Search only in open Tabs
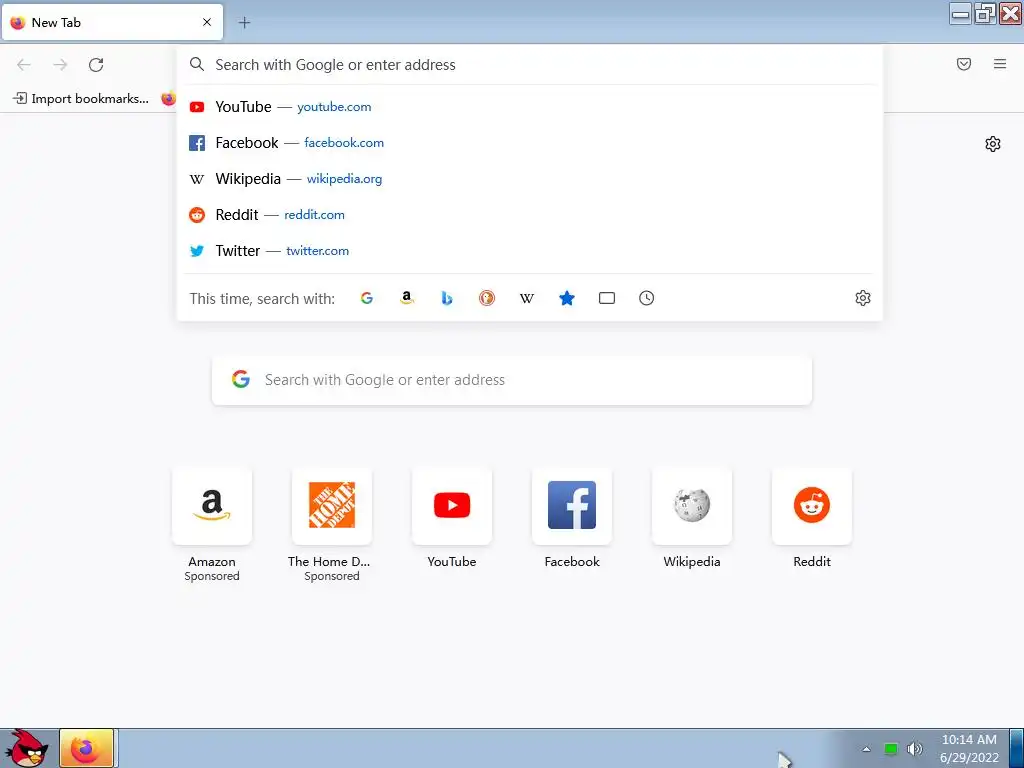1024x768 pixels. pyautogui.click(x=607, y=298)
